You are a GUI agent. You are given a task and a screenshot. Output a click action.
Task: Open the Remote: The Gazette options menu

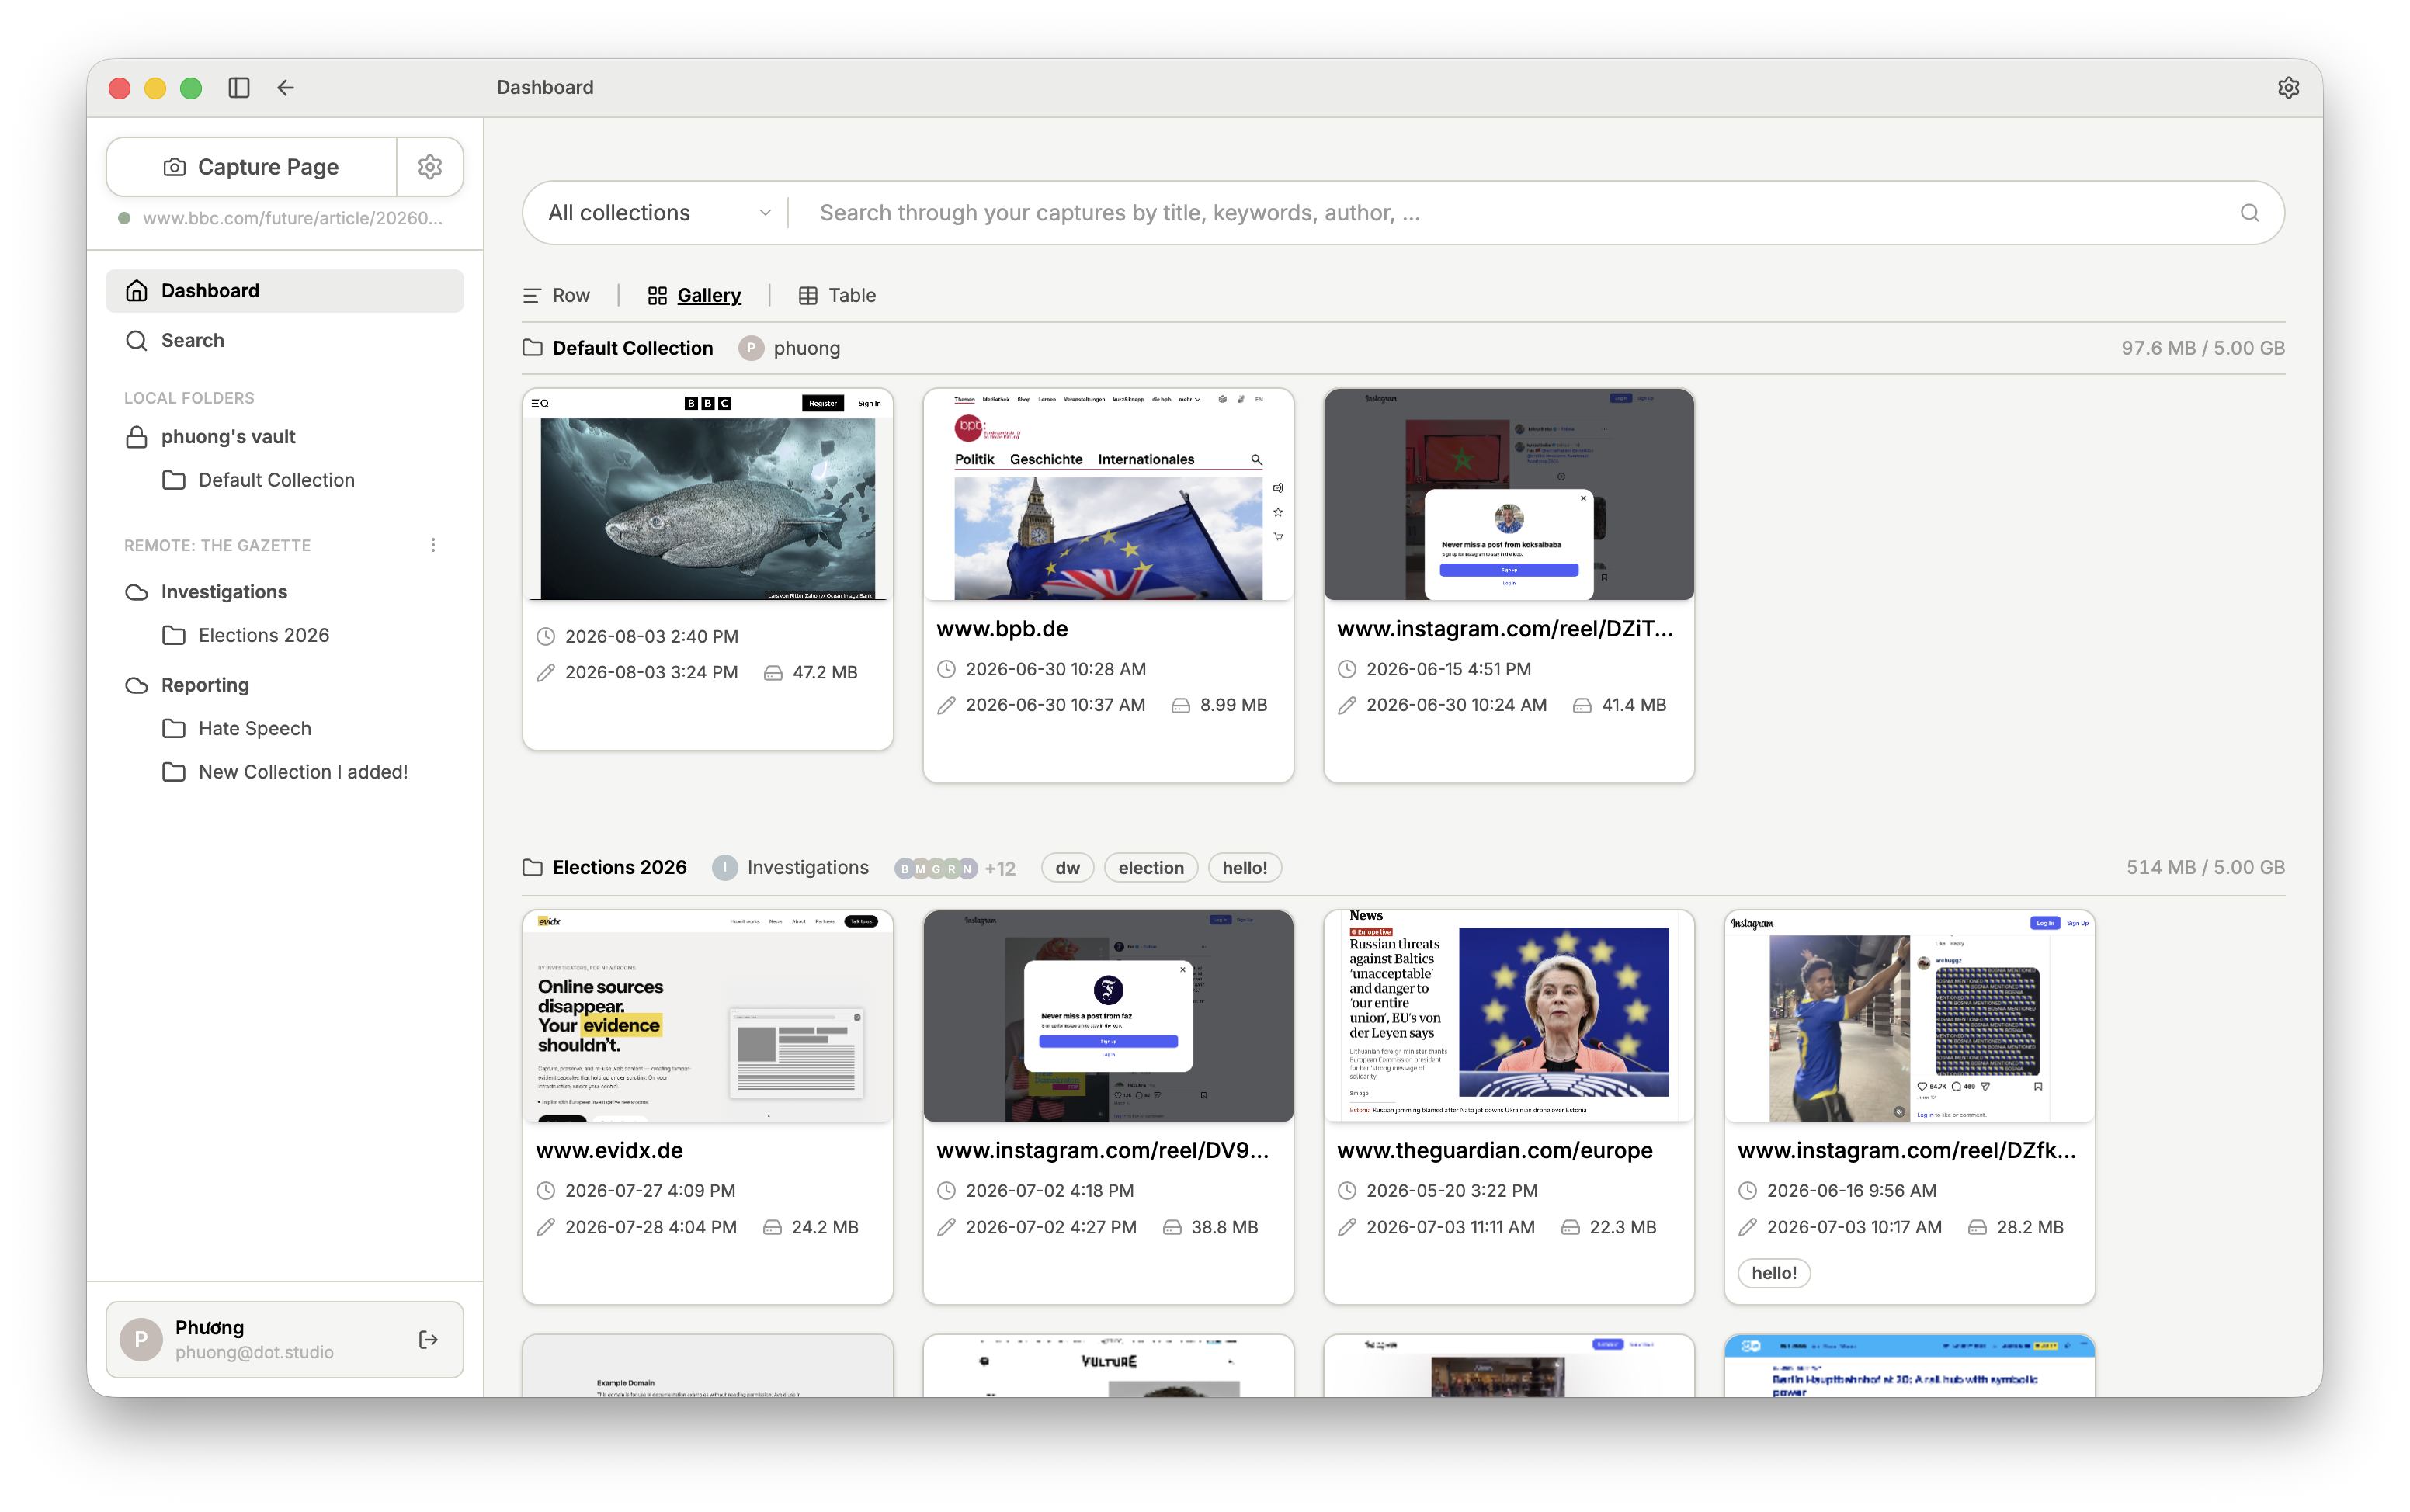pyautogui.click(x=433, y=545)
